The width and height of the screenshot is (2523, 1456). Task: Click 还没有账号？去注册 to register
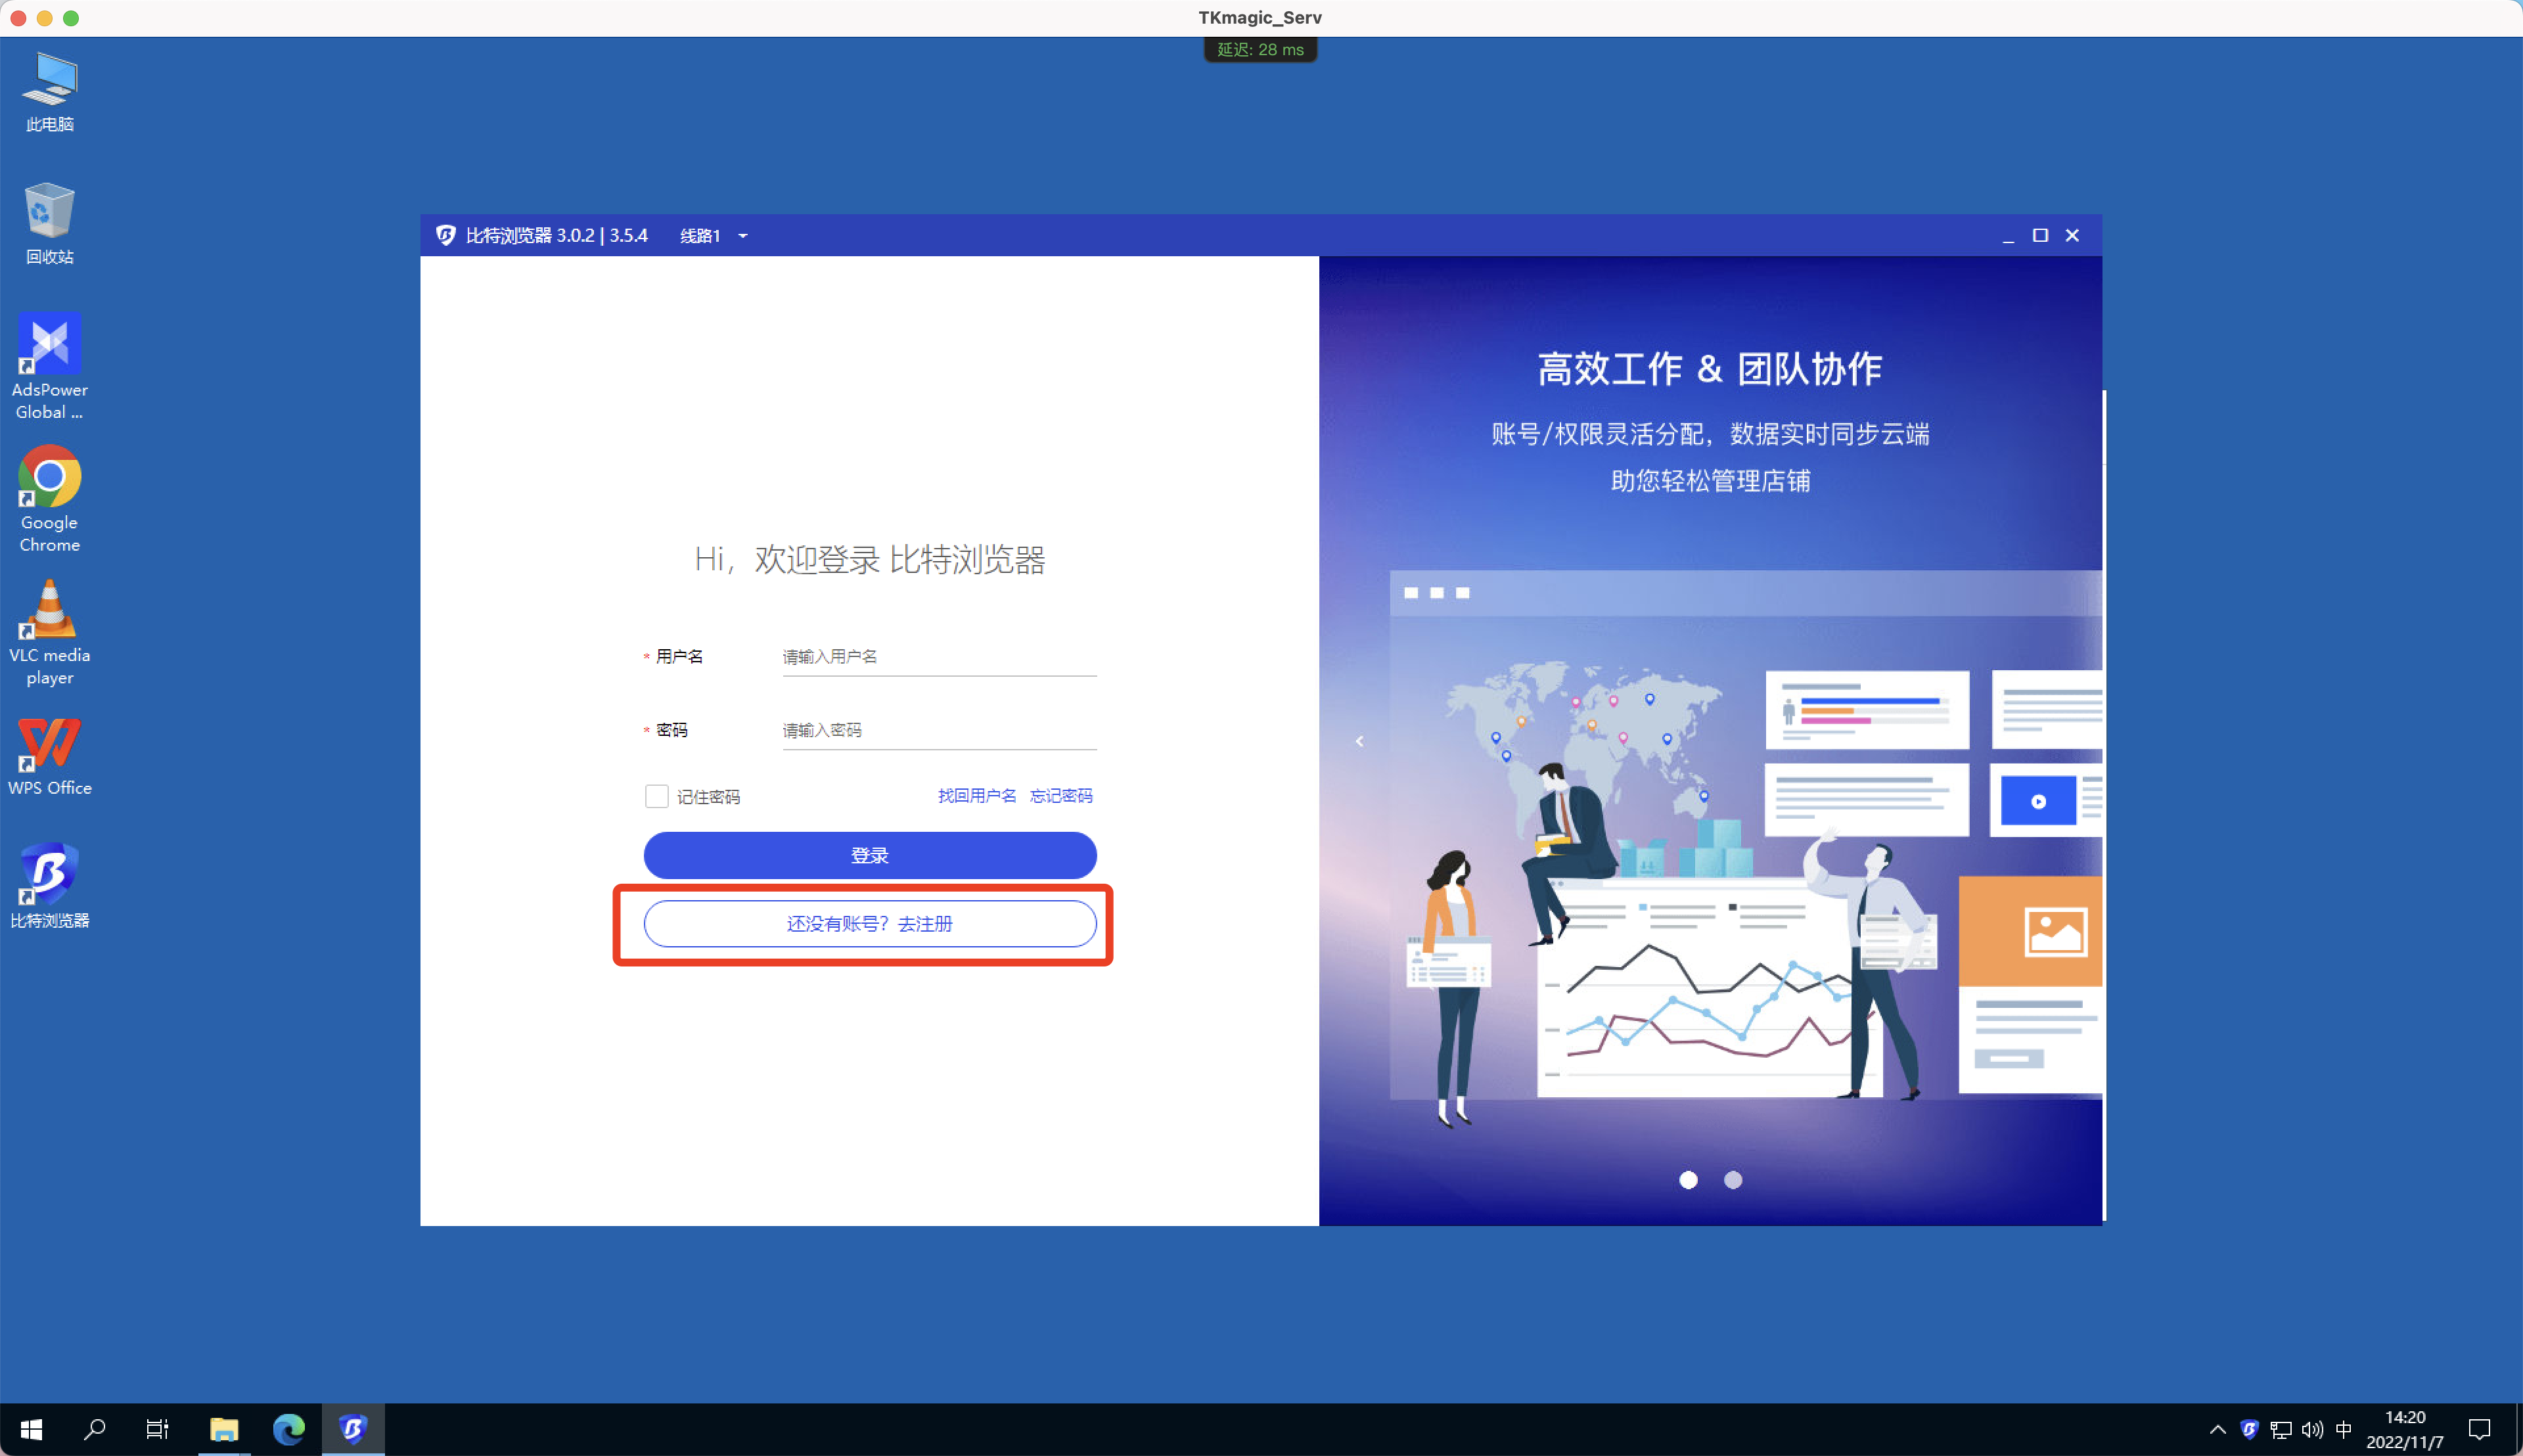tap(869, 923)
